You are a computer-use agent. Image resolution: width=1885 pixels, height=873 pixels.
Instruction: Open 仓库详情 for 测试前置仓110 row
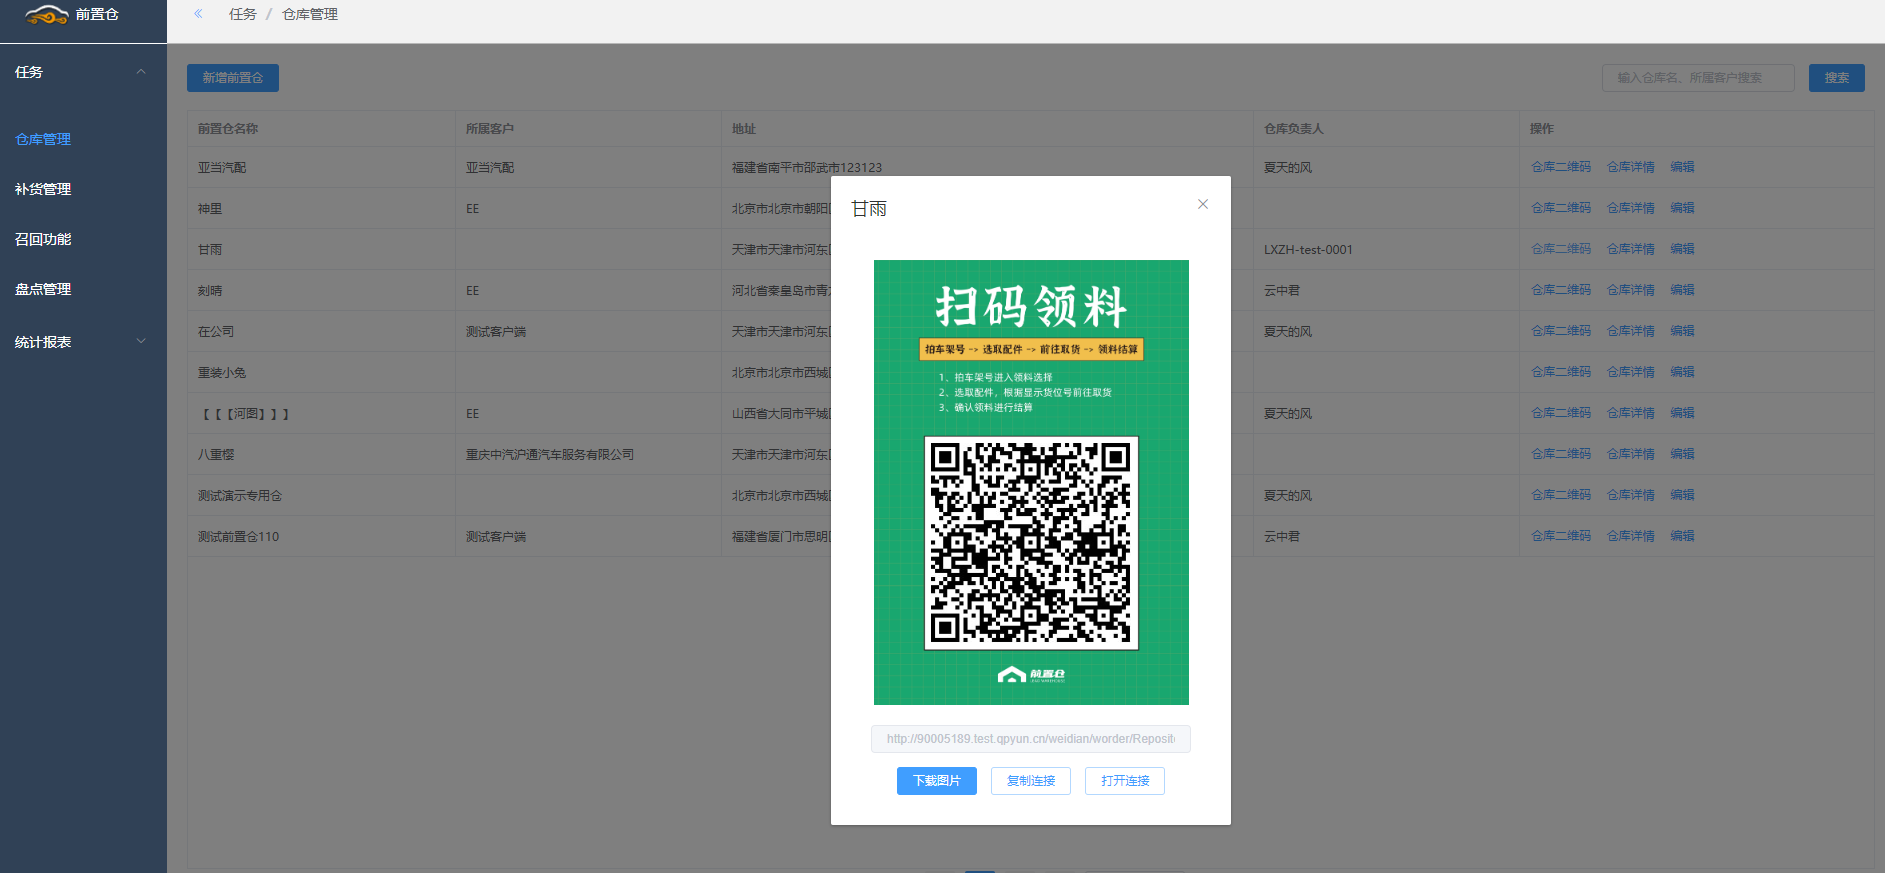pyautogui.click(x=1631, y=536)
